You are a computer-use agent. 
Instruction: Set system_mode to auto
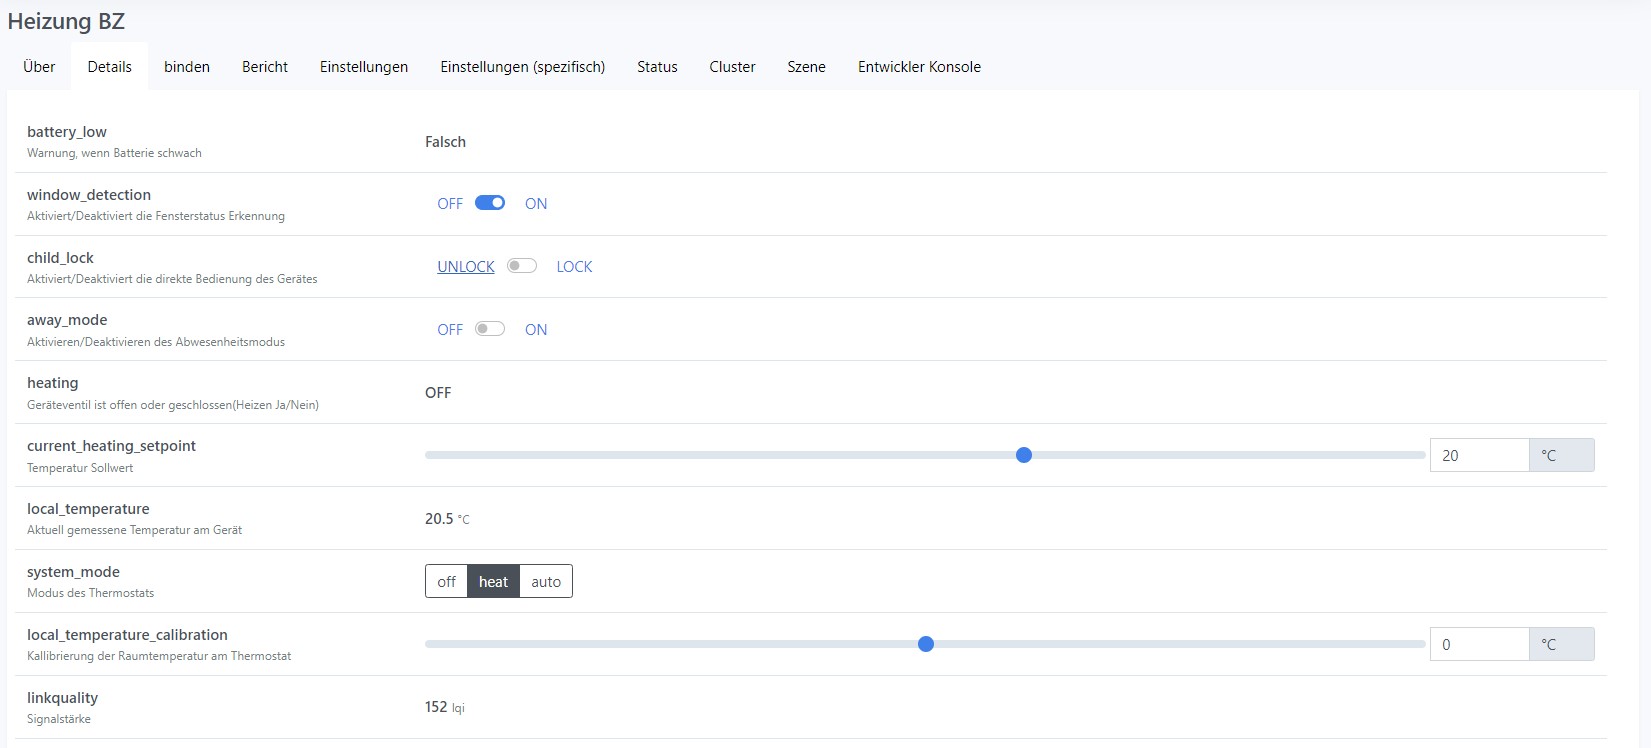click(x=546, y=582)
